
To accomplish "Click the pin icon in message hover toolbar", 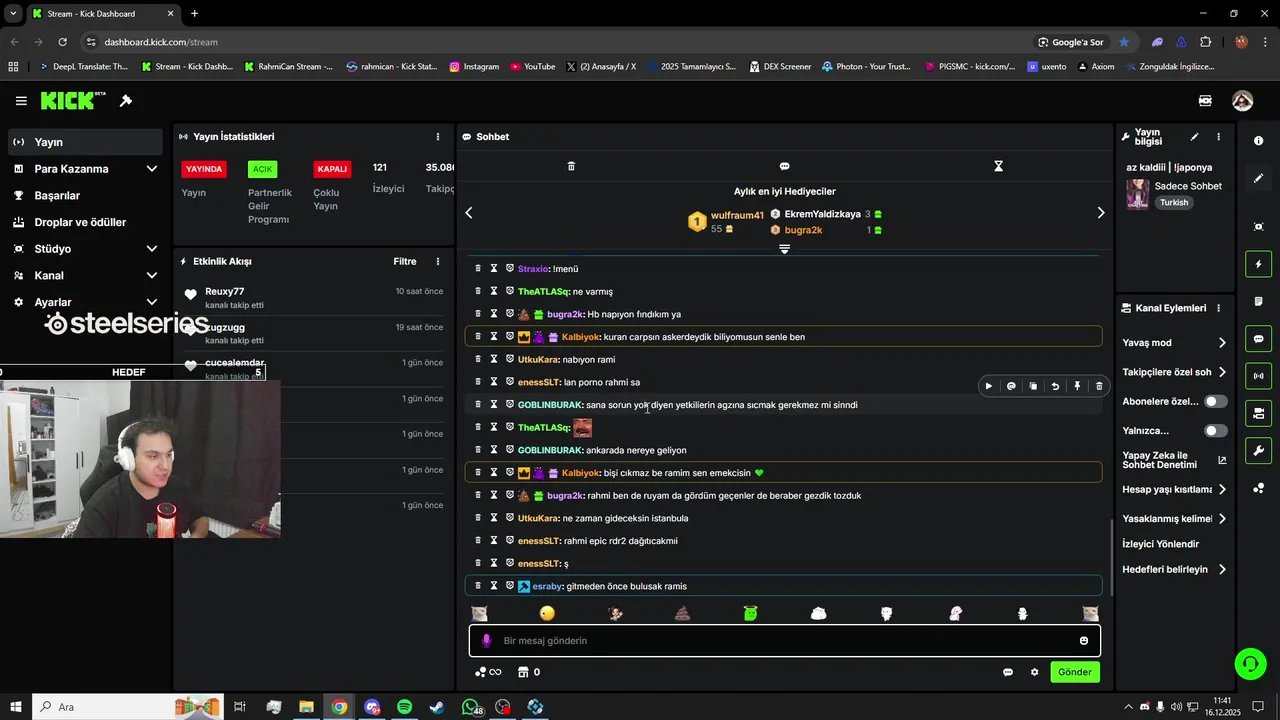I will pyautogui.click(x=1077, y=386).
